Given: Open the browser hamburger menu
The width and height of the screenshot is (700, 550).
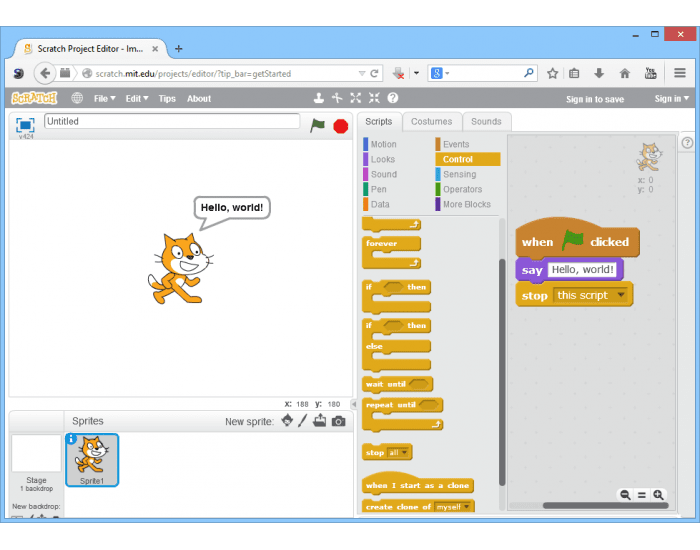Looking at the screenshot, I should (679, 73).
